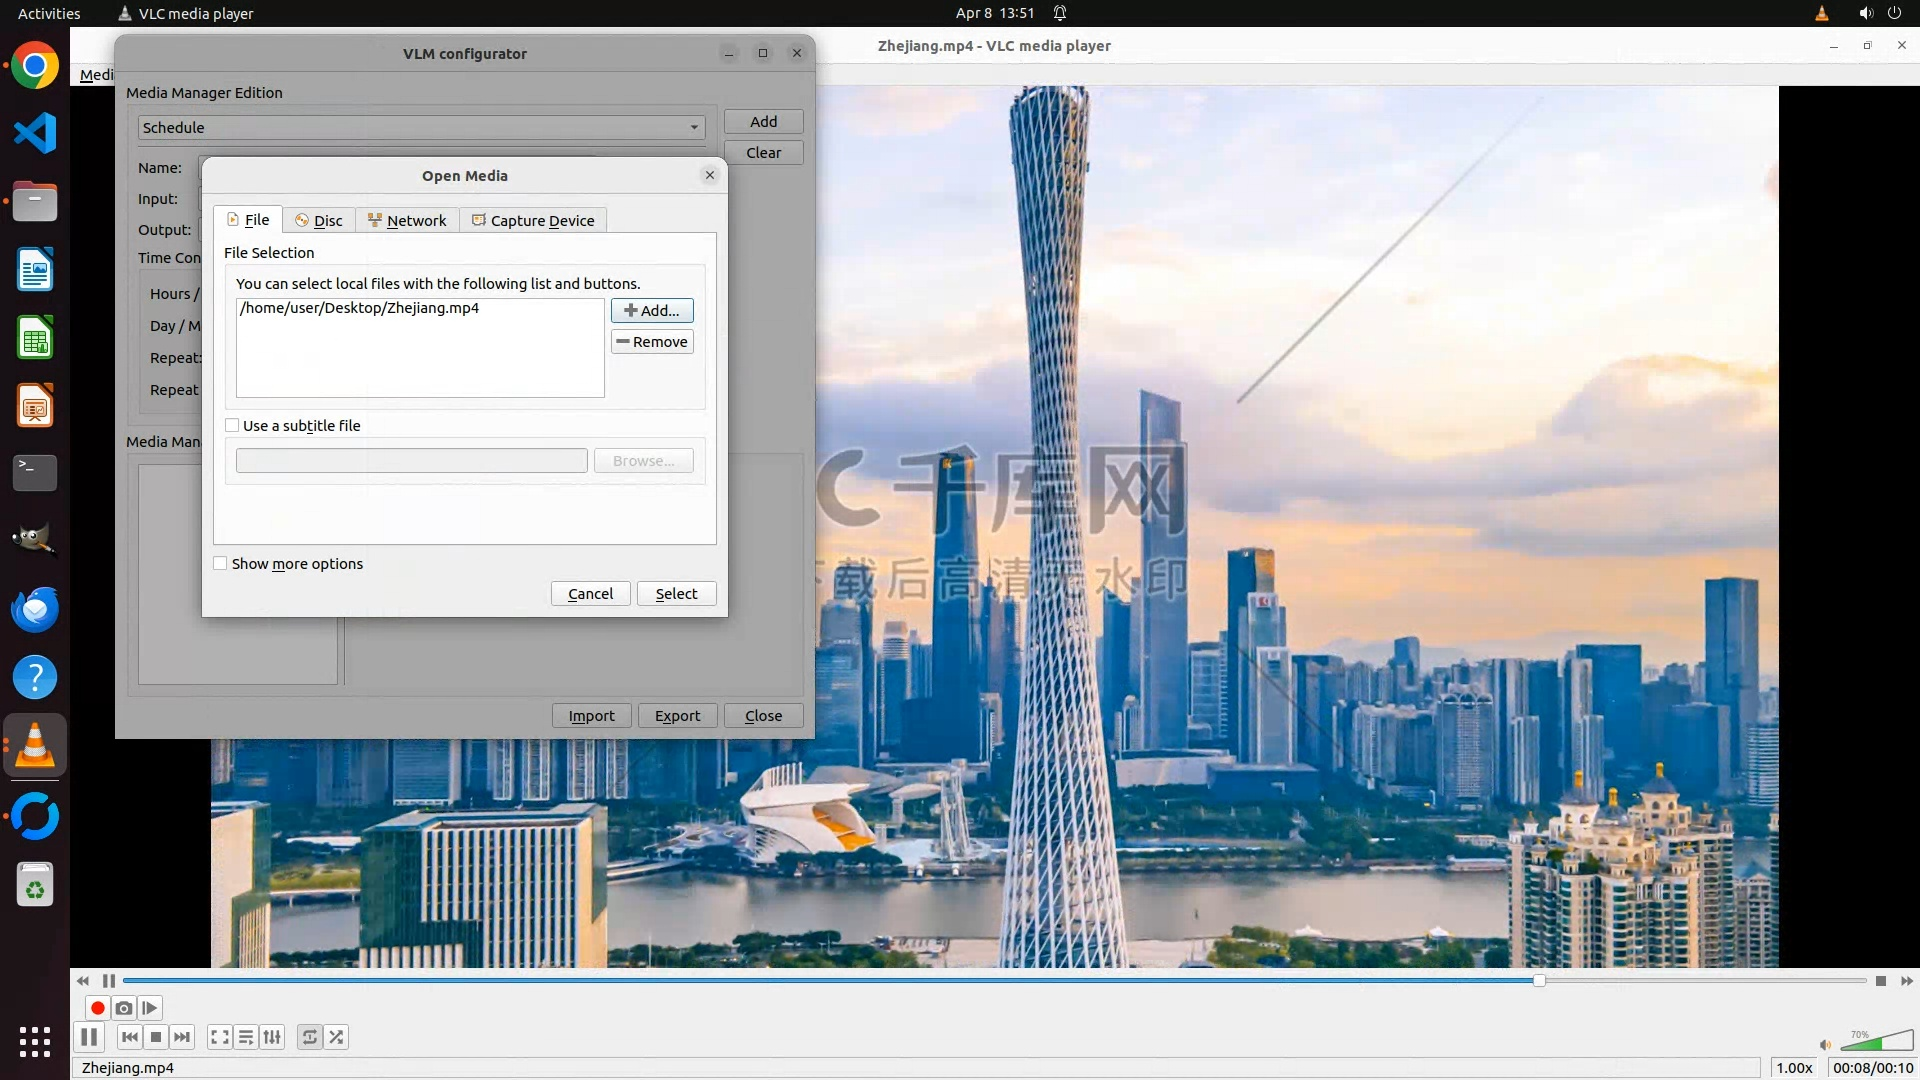1920x1080 pixels.
Task: Click the red Record button
Action: [97, 1008]
